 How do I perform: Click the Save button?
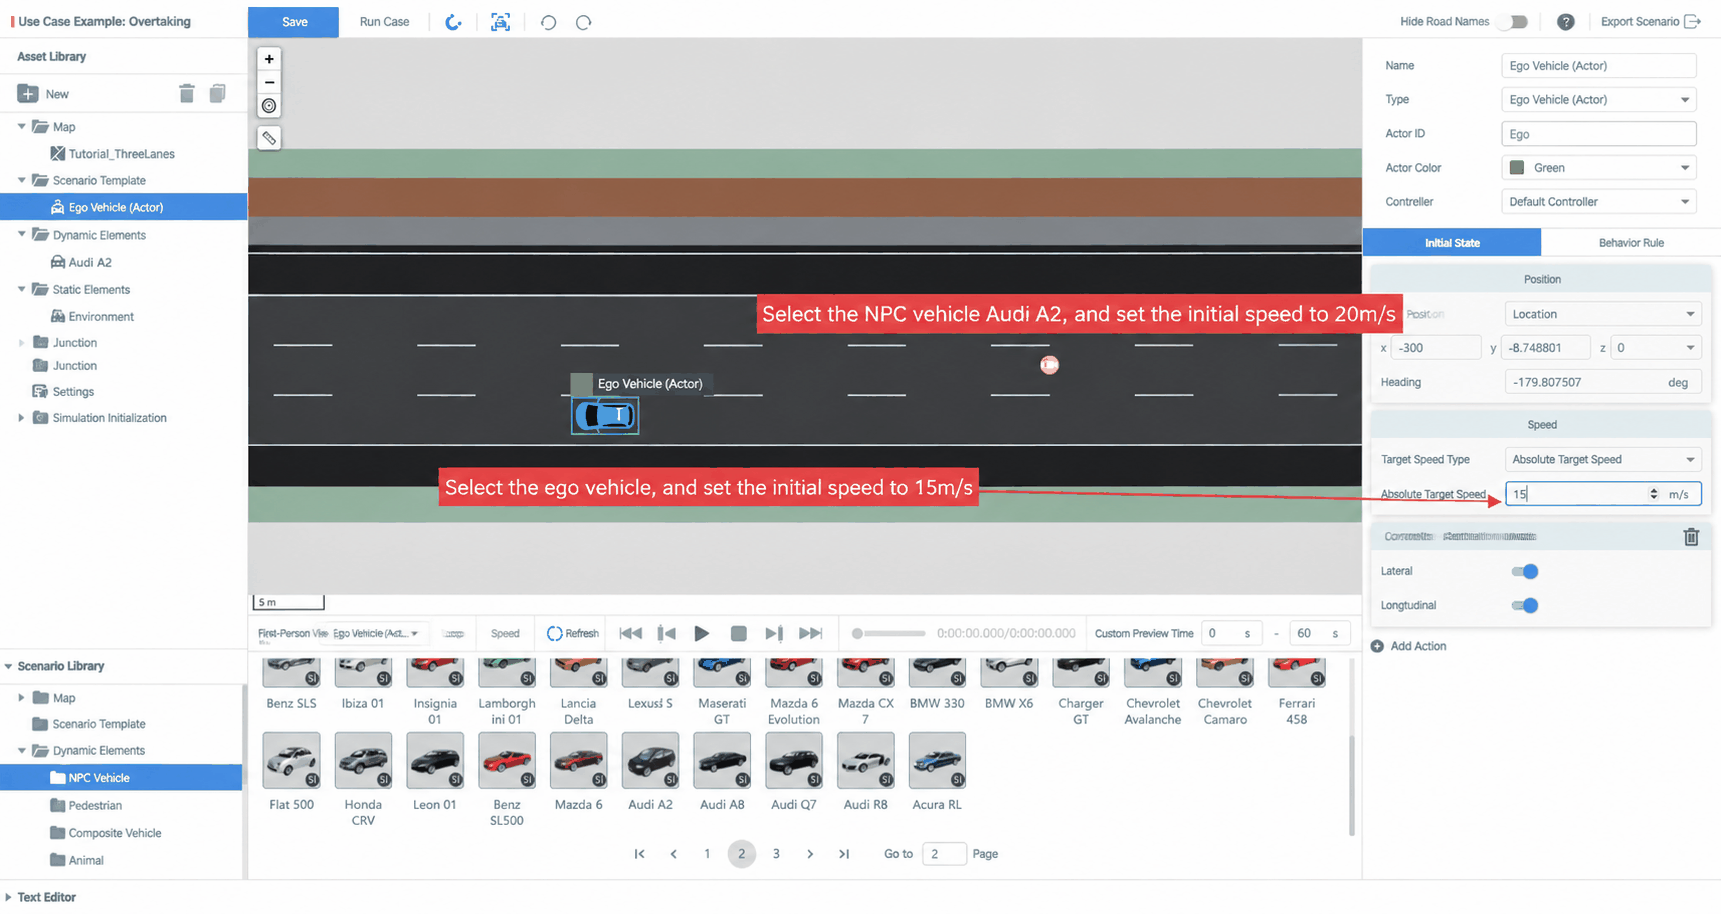(294, 22)
